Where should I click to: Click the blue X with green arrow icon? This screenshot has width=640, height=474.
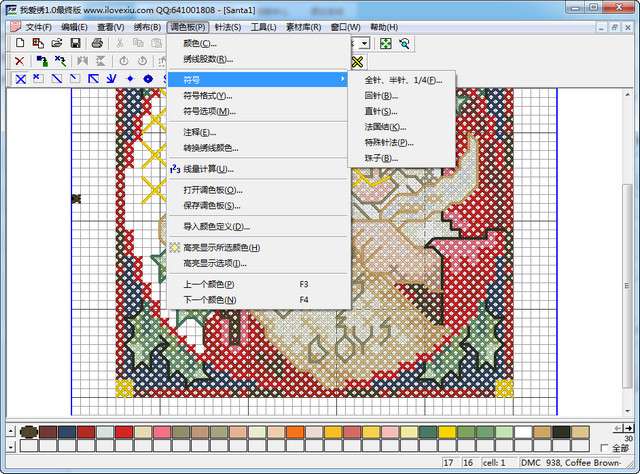[60, 61]
